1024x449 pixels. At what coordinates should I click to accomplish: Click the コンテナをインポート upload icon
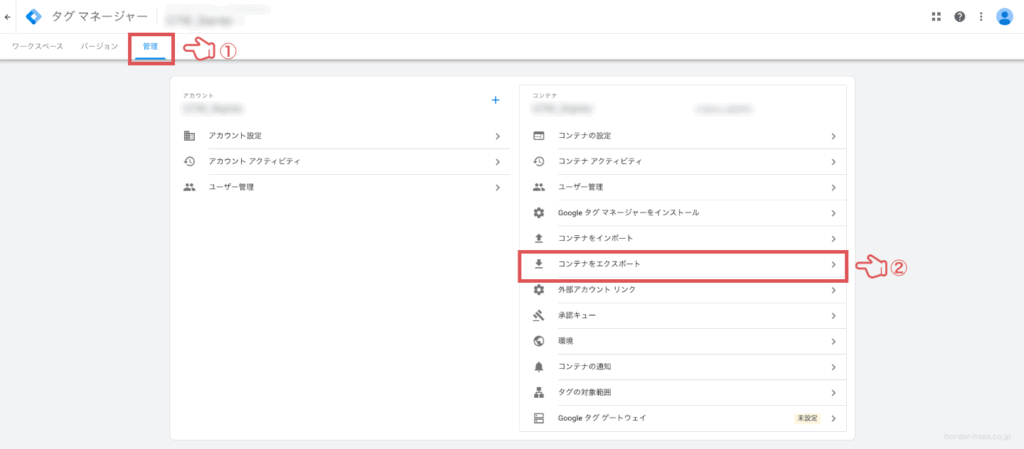(539, 238)
